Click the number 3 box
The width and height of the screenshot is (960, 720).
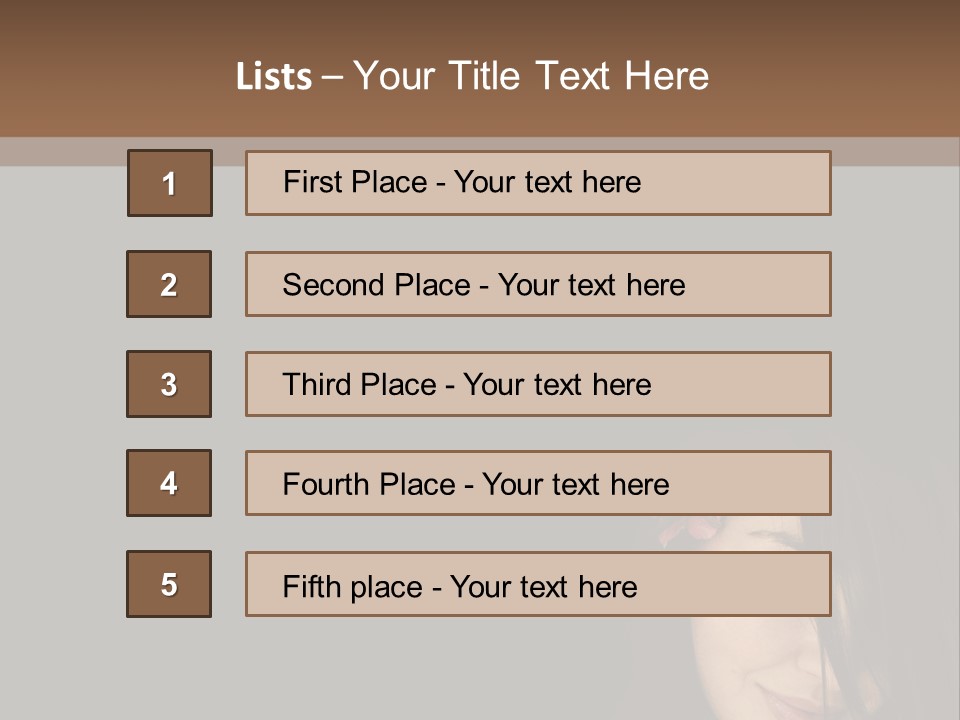click(169, 384)
